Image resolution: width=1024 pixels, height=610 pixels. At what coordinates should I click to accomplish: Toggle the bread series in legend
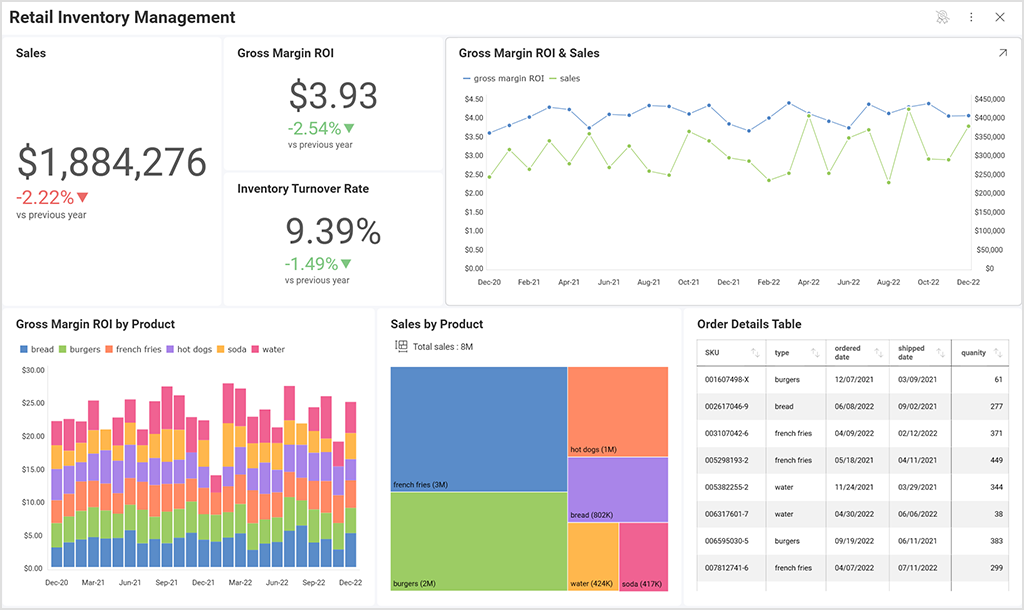[37, 349]
